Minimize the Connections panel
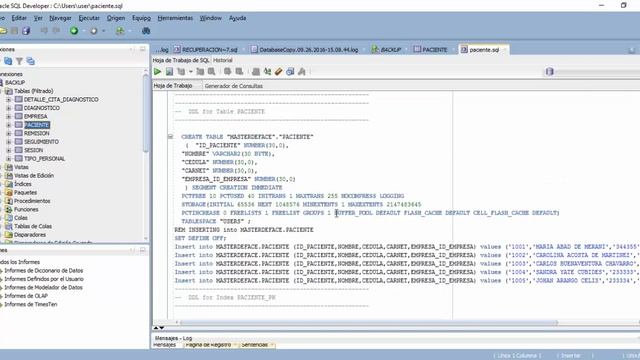640x360 pixels. coord(142,49)
